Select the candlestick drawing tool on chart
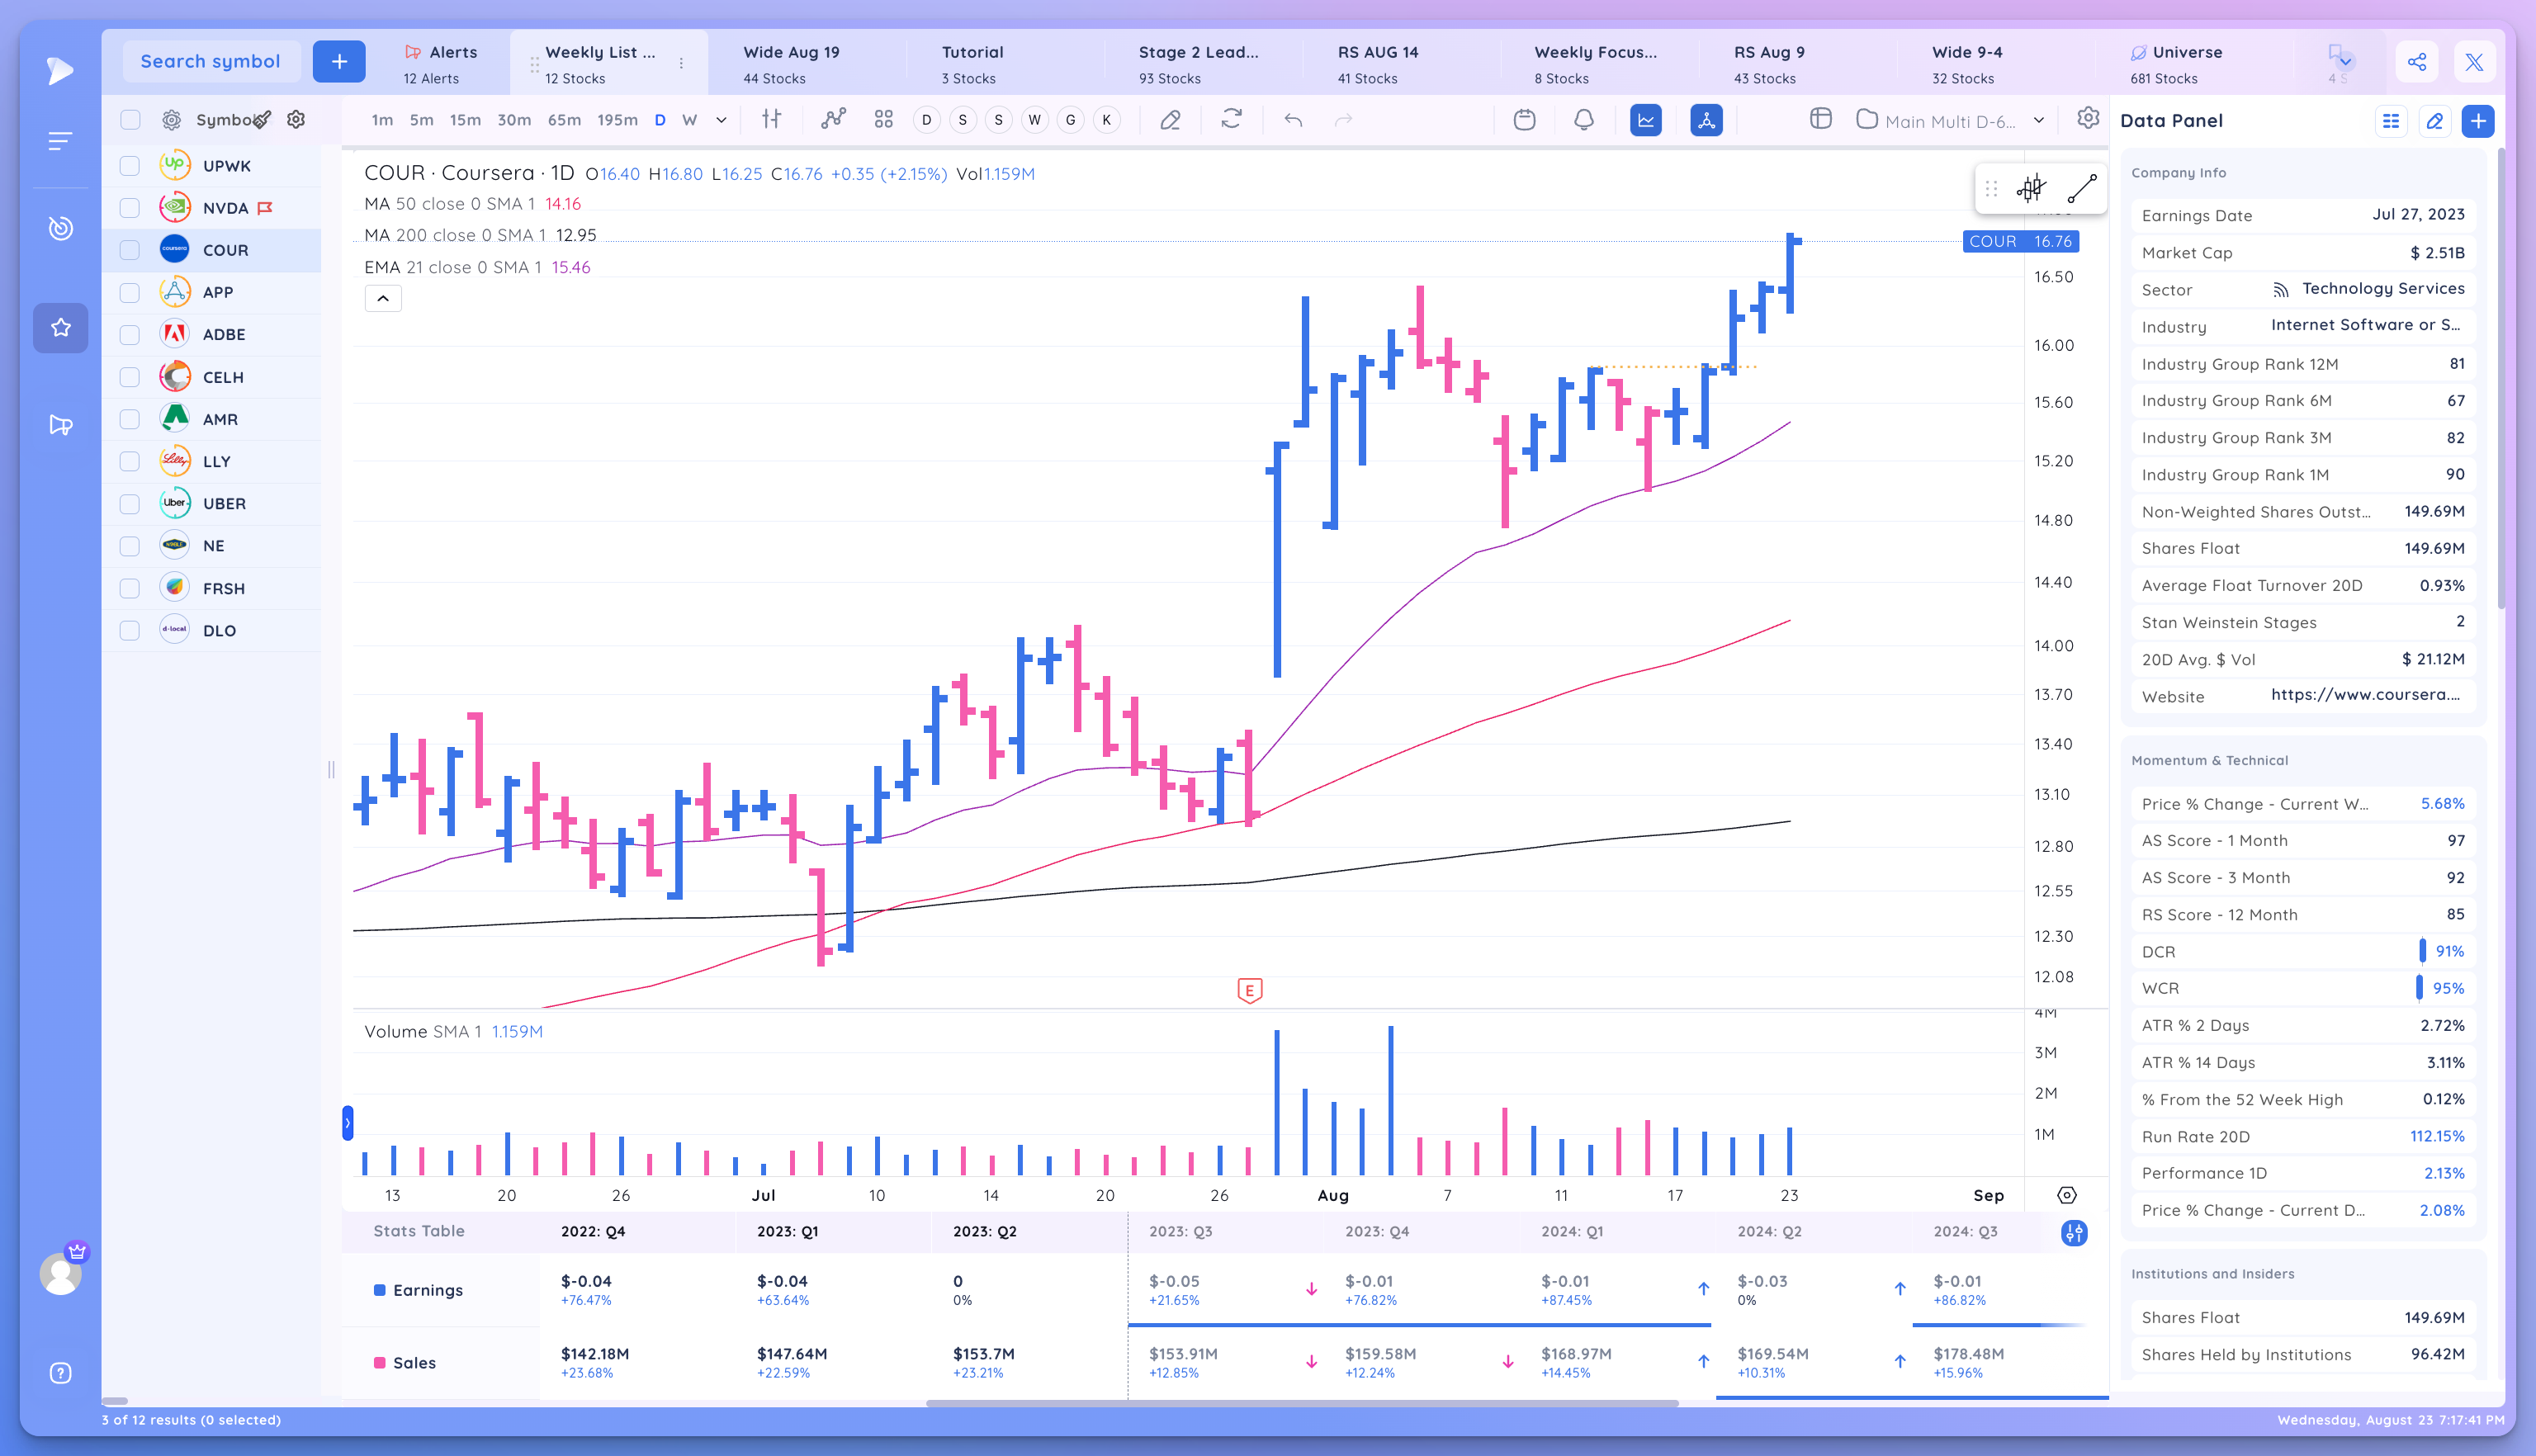Screen dimensions: 2536x1456 tap(2030, 188)
